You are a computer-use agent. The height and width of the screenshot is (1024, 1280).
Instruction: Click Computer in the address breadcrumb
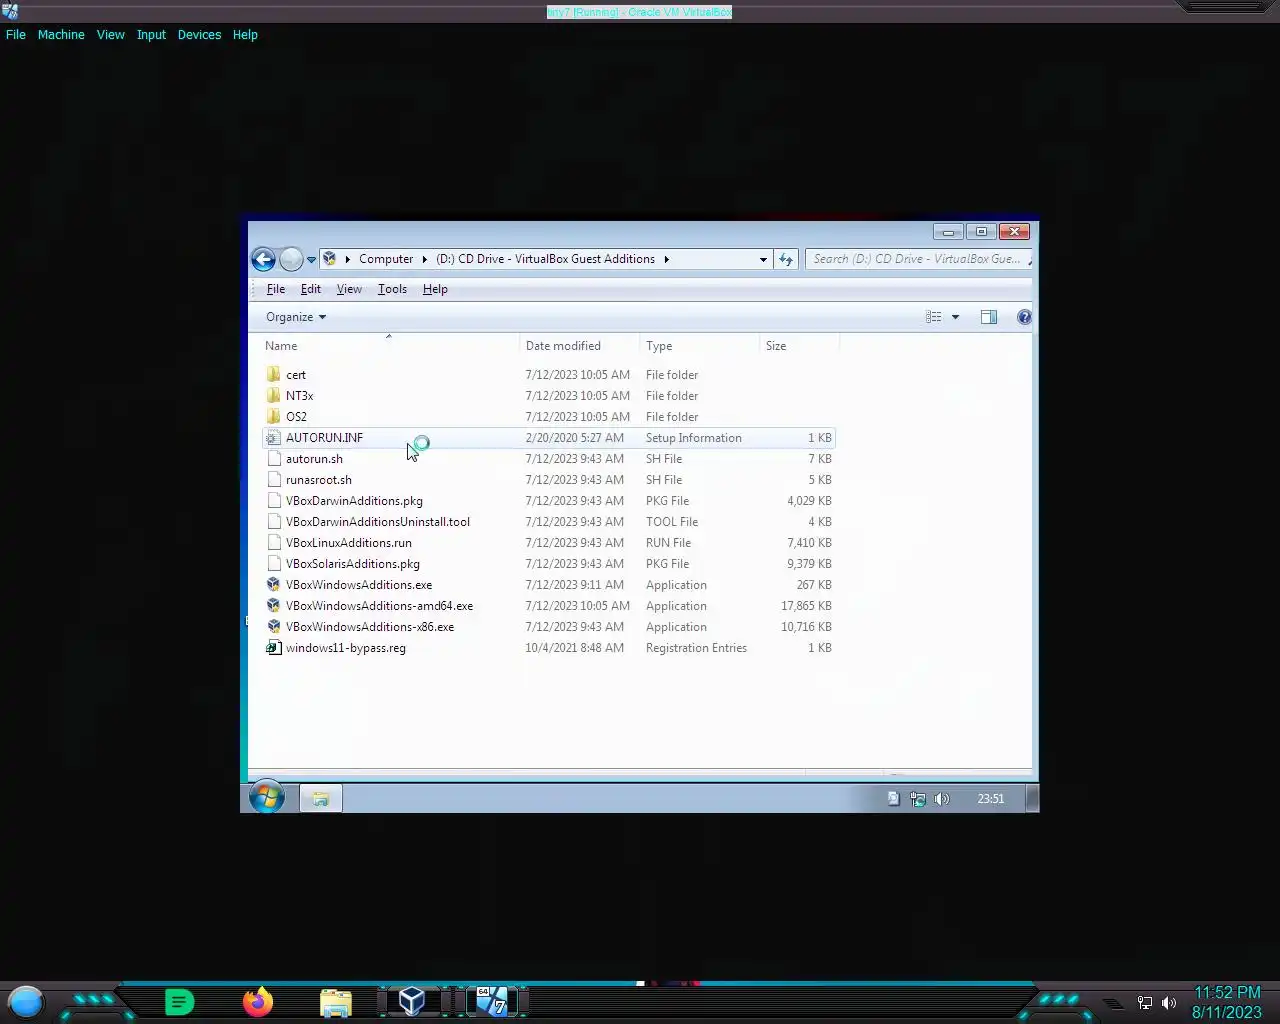pos(386,259)
